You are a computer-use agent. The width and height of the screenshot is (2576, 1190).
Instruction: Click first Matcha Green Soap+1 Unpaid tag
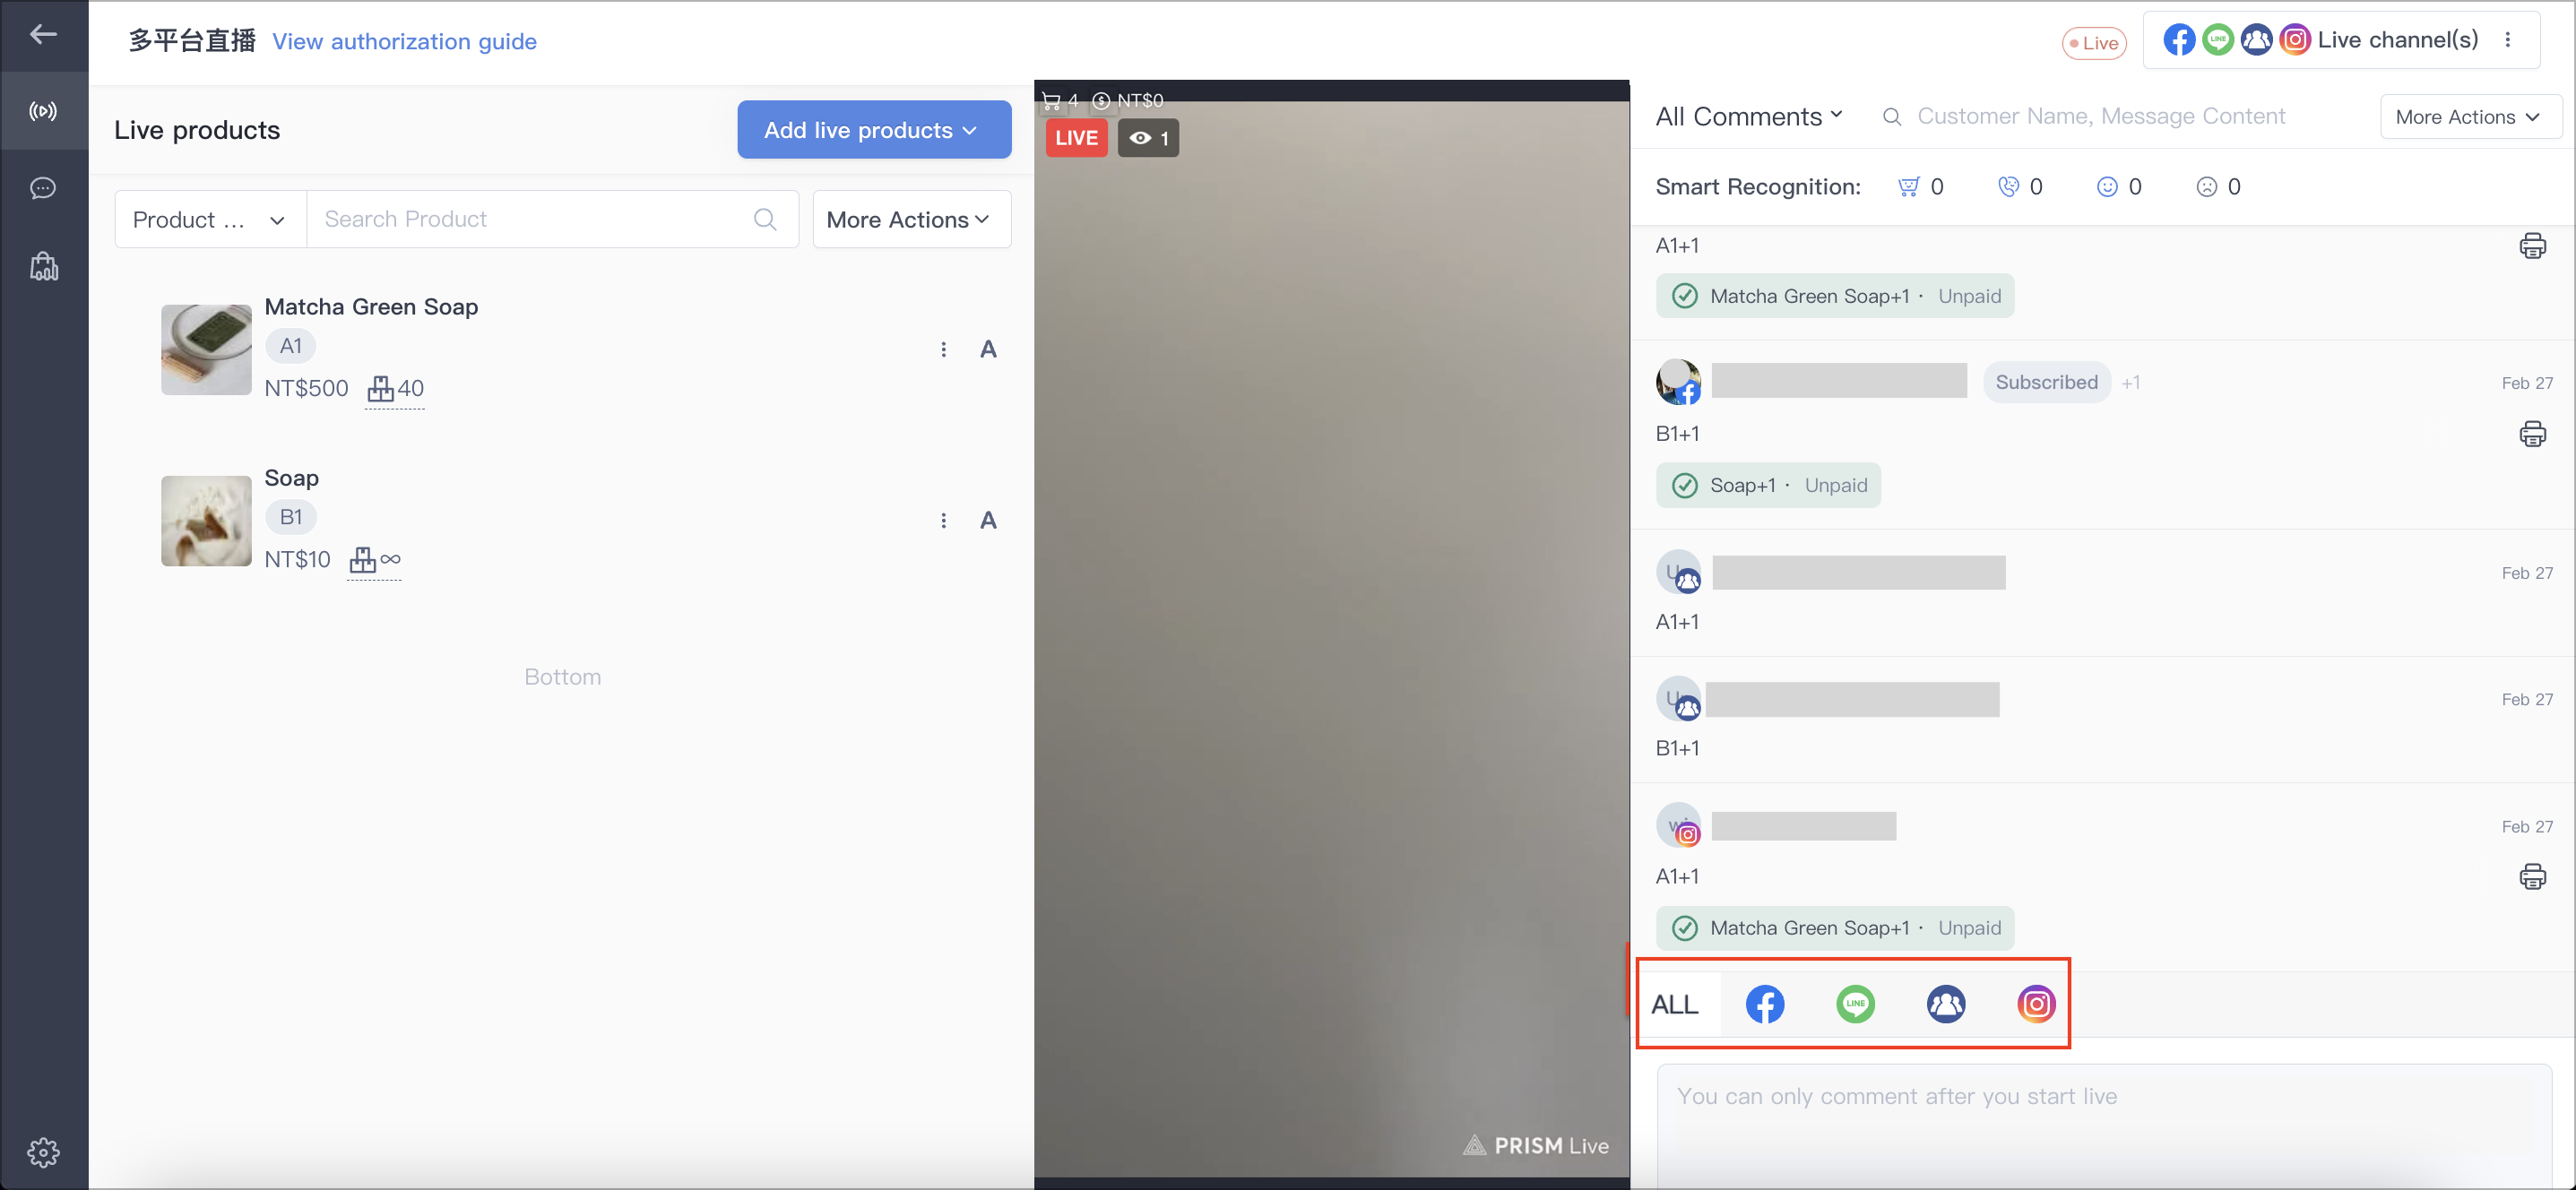tap(1835, 296)
